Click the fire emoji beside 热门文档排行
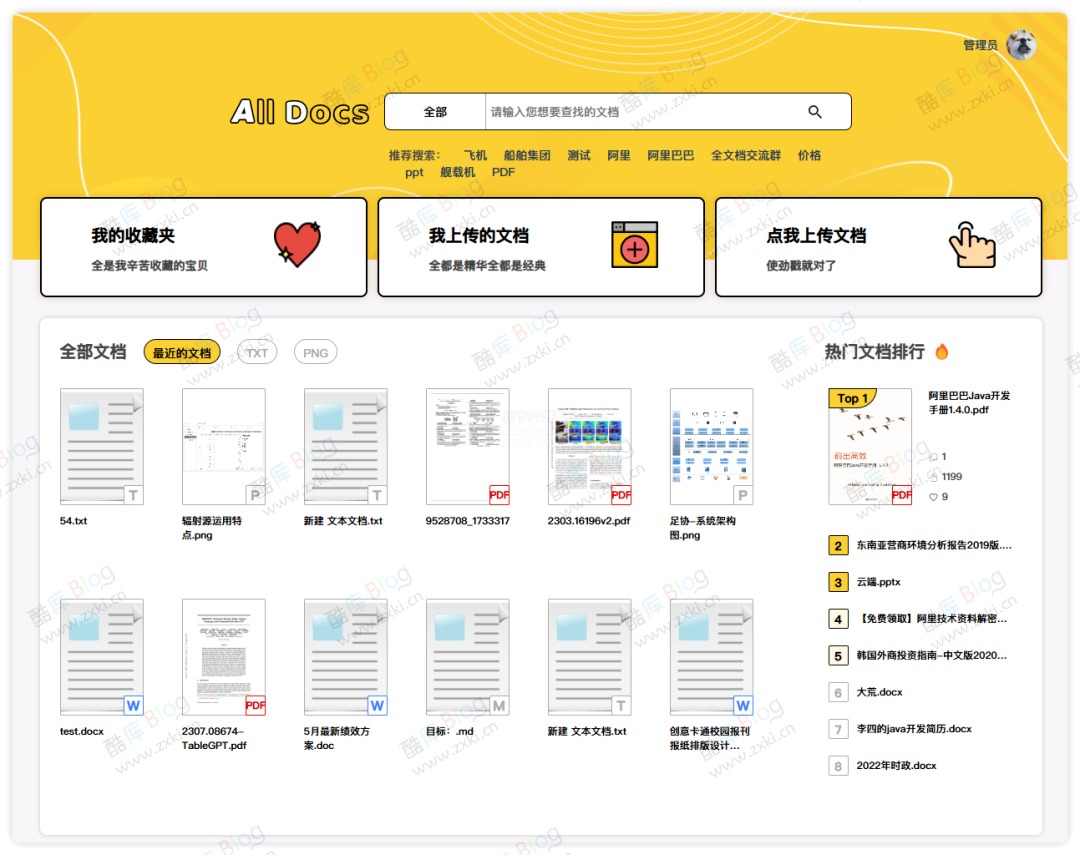The width and height of the screenshot is (1080, 855). point(944,352)
